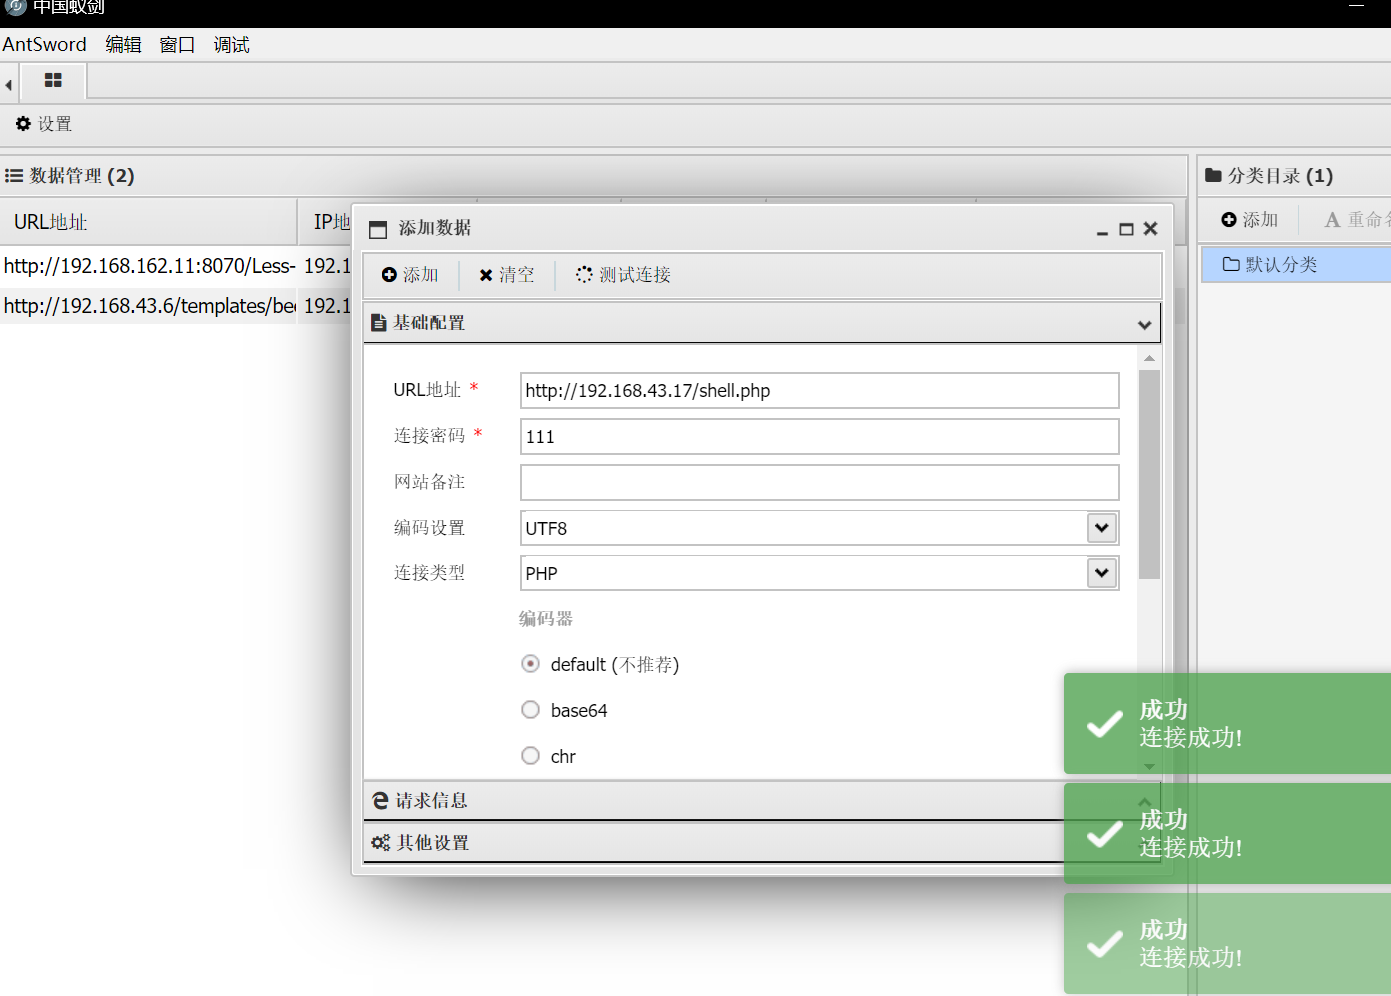1391x996 pixels.
Task: Click the 分类目录 folder icon
Action: [1213, 176]
